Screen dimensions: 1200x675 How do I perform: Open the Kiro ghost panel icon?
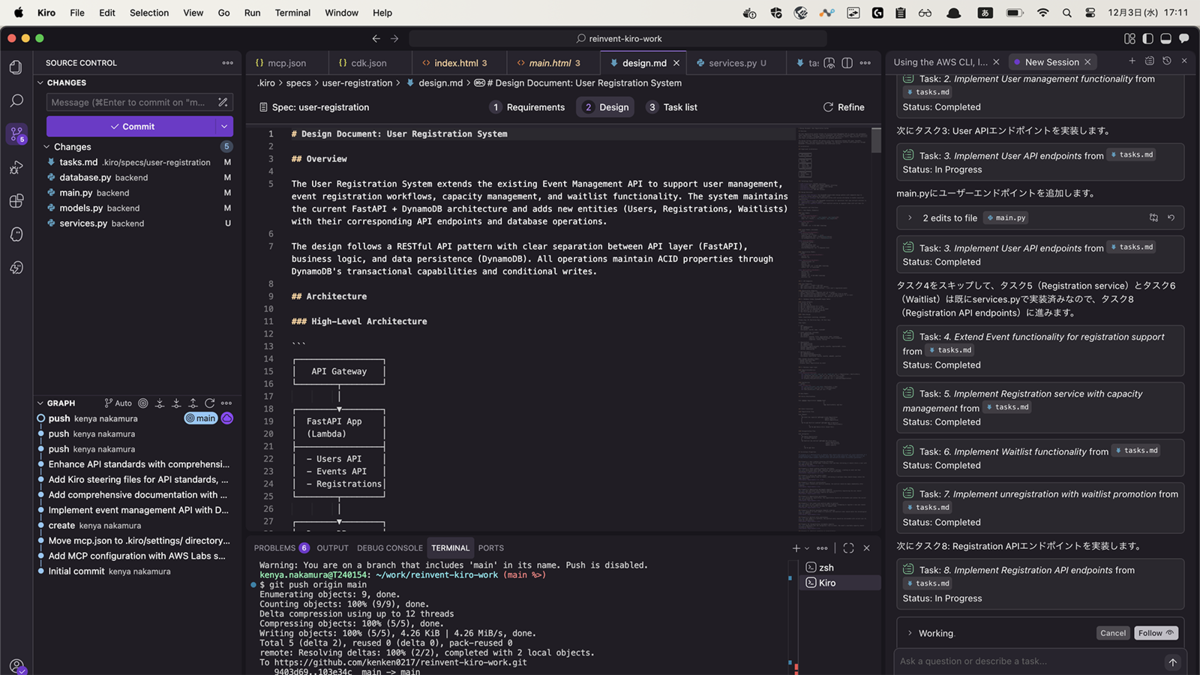[16, 234]
